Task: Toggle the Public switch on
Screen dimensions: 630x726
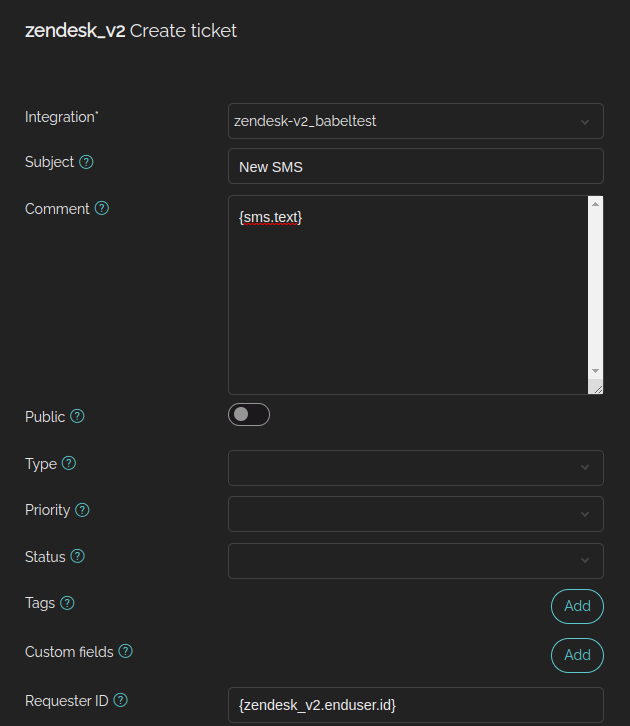Action: pos(249,414)
